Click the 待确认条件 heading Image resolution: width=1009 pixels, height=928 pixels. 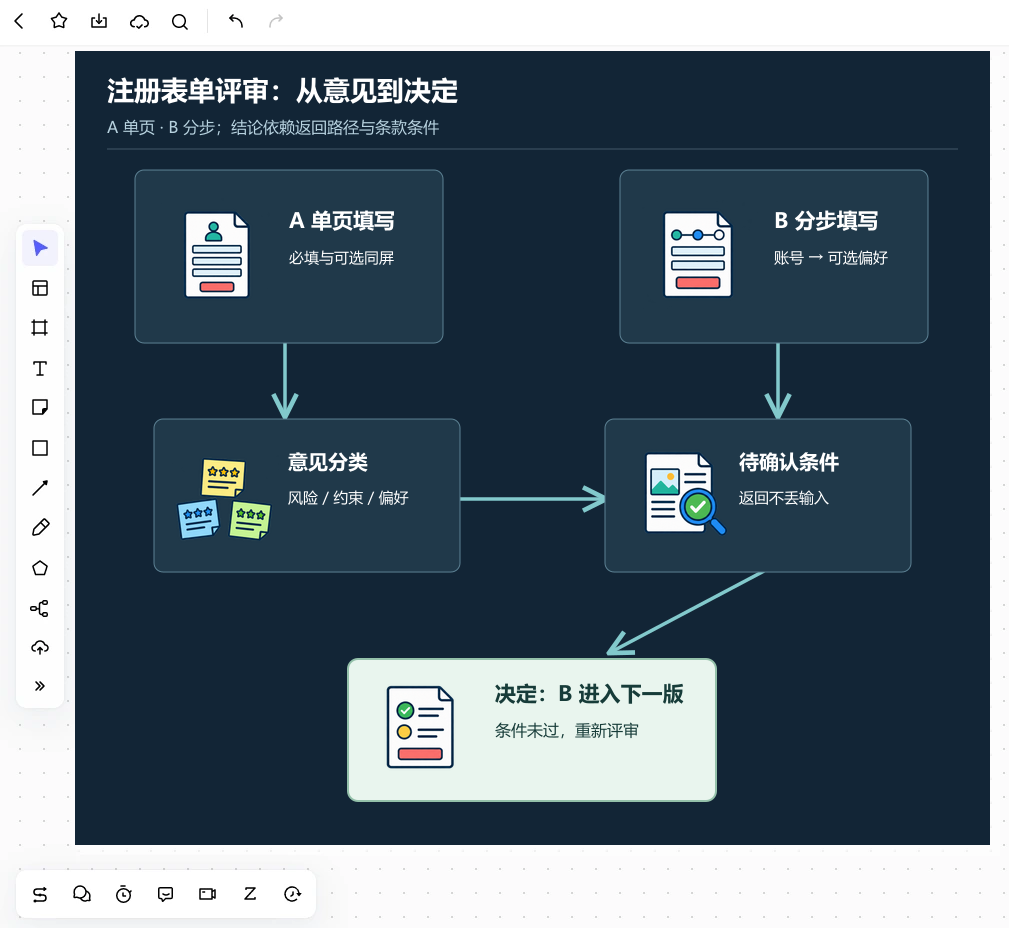tap(789, 462)
